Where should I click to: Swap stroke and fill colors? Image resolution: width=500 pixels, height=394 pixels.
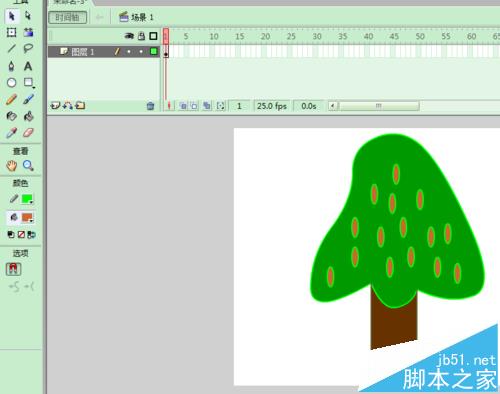[31, 235]
